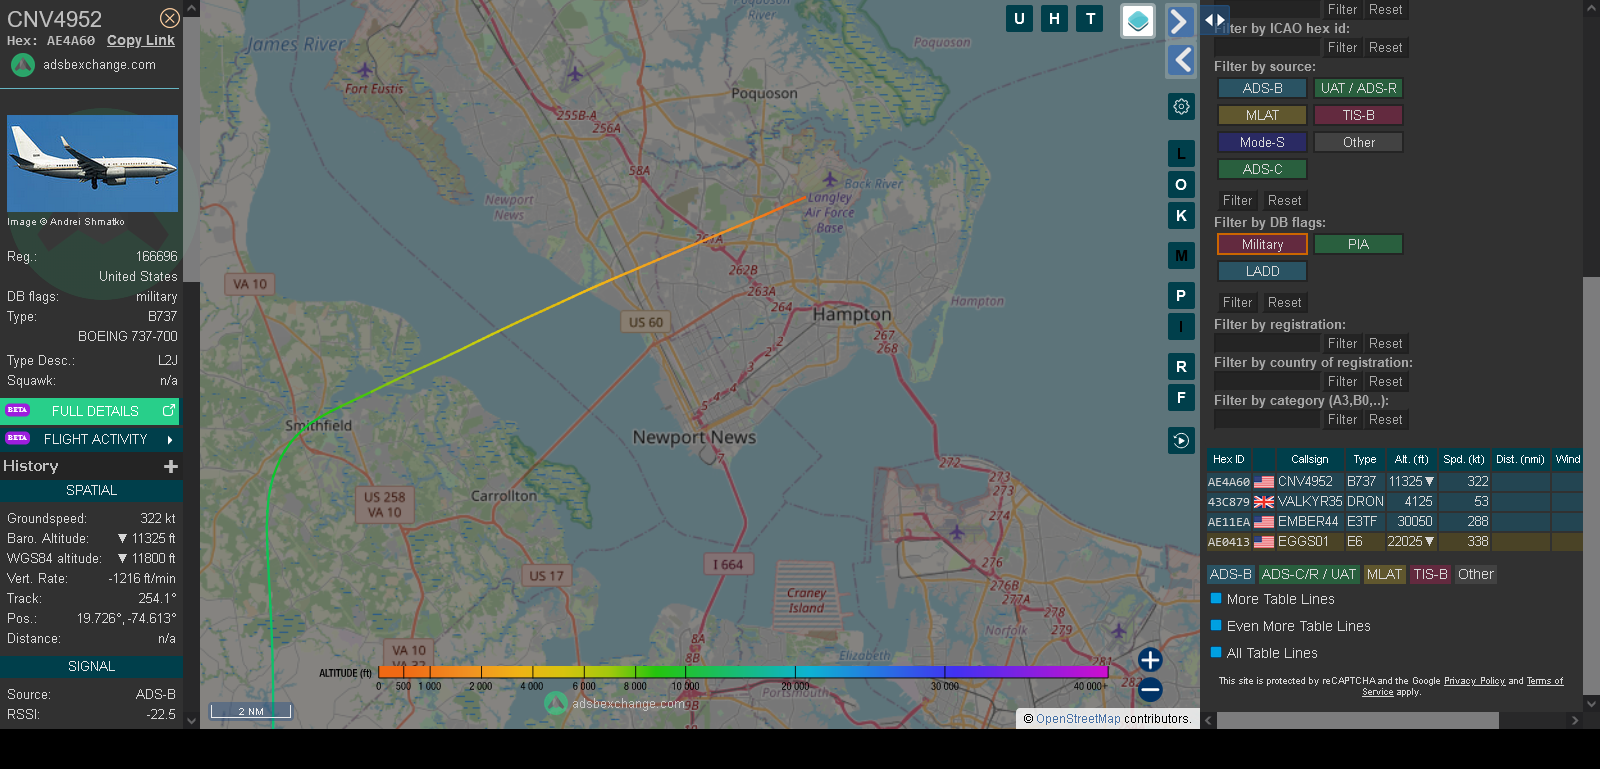Select EGGS01 row in aircraft table
Viewport: 1600px width, 769px height.
(1394, 541)
